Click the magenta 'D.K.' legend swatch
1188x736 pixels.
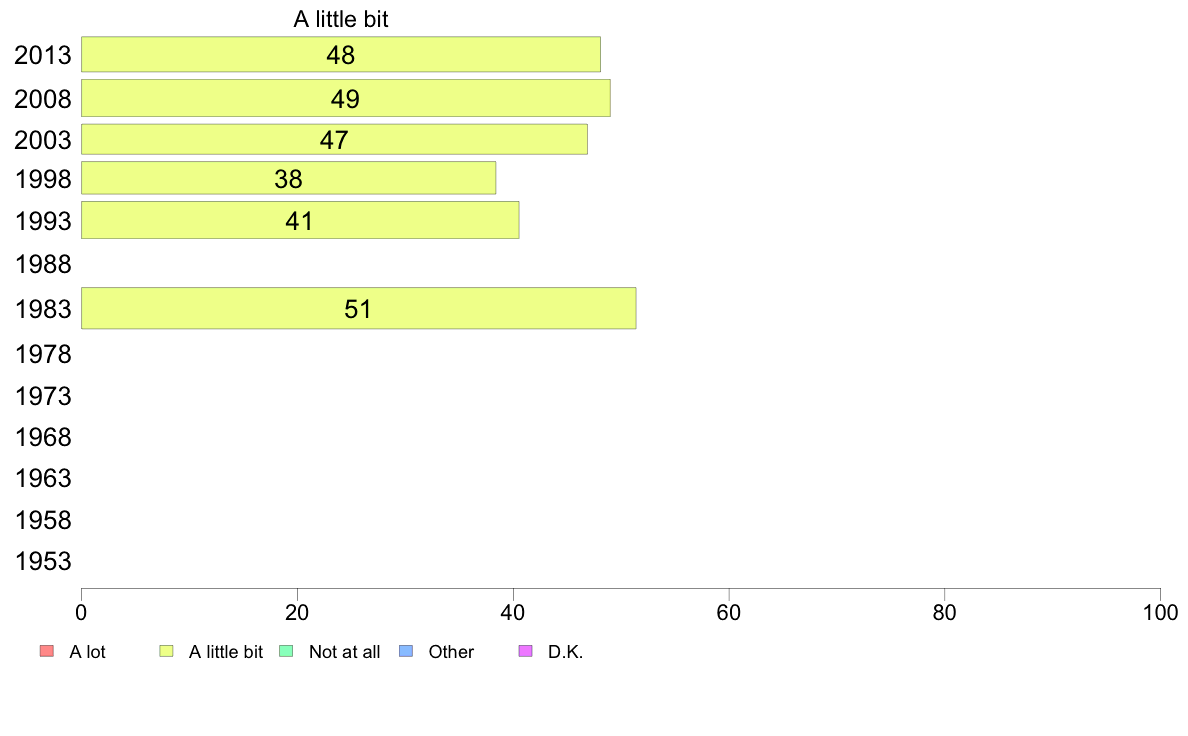526,651
